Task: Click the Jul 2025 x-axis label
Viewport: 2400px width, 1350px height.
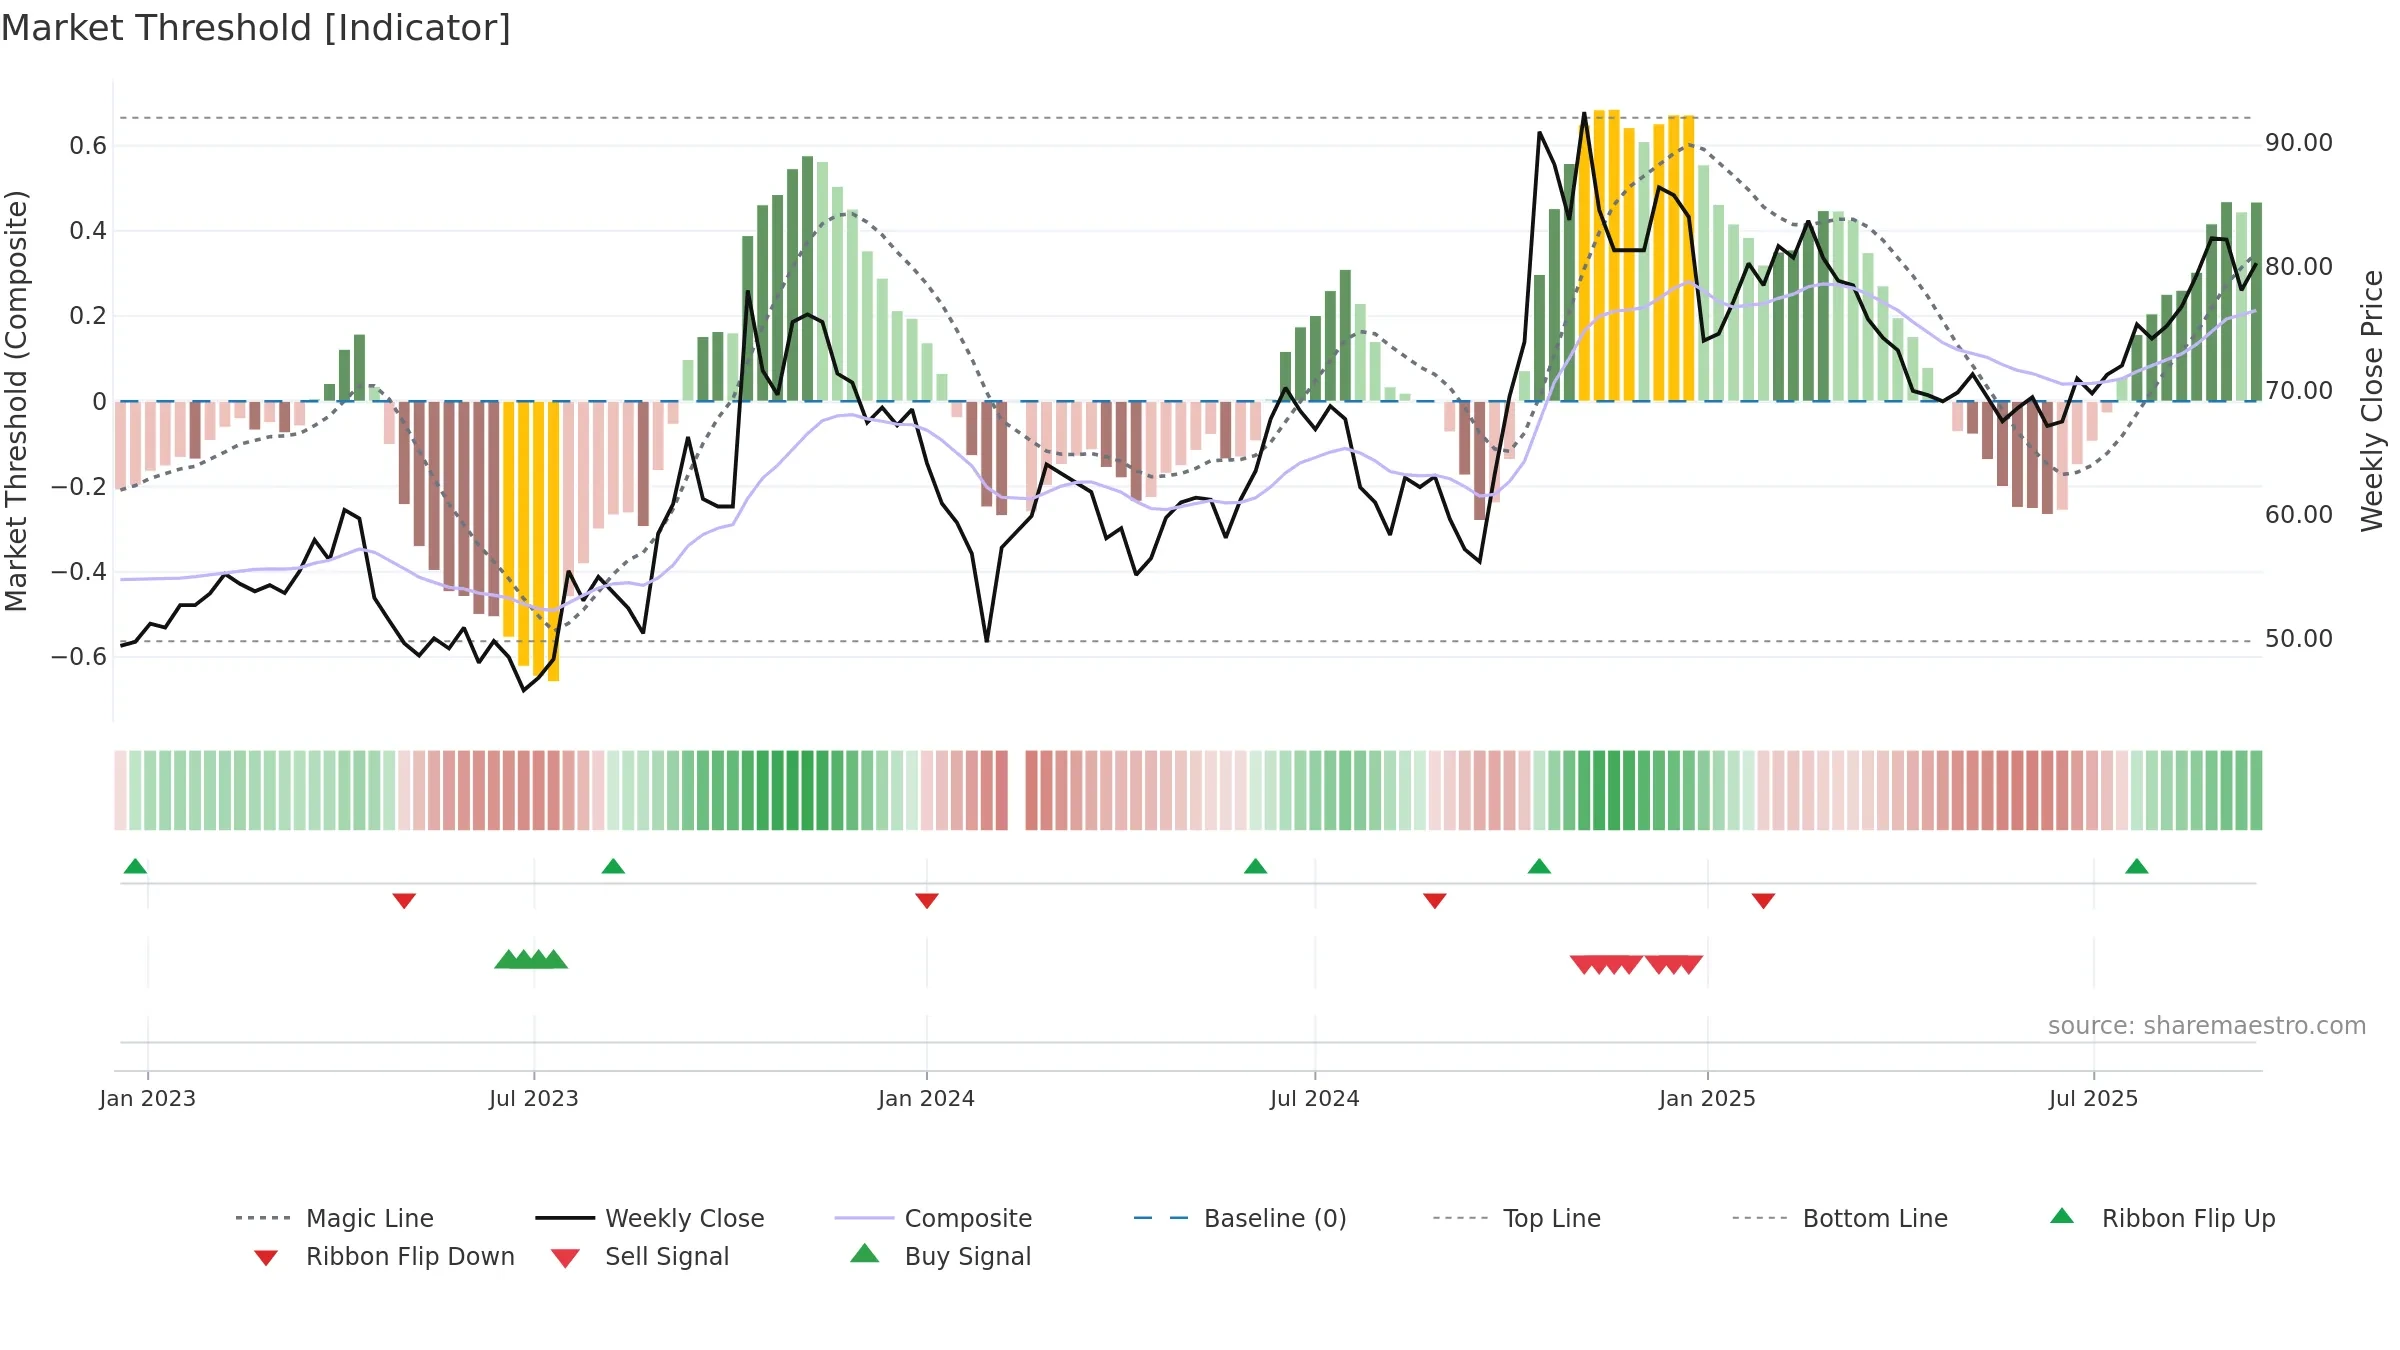Action: click(x=2094, y=1098)
